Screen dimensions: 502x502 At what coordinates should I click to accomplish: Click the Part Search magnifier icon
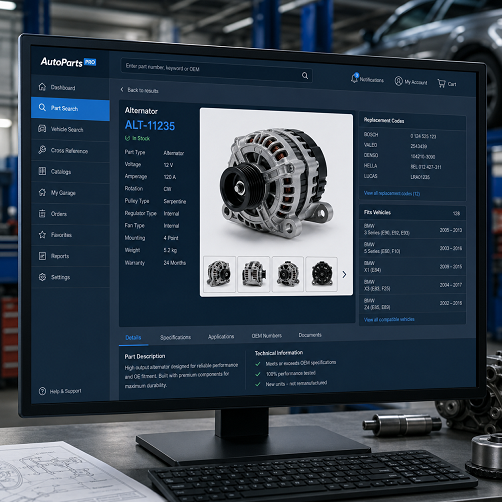click(x=42, y=107)
